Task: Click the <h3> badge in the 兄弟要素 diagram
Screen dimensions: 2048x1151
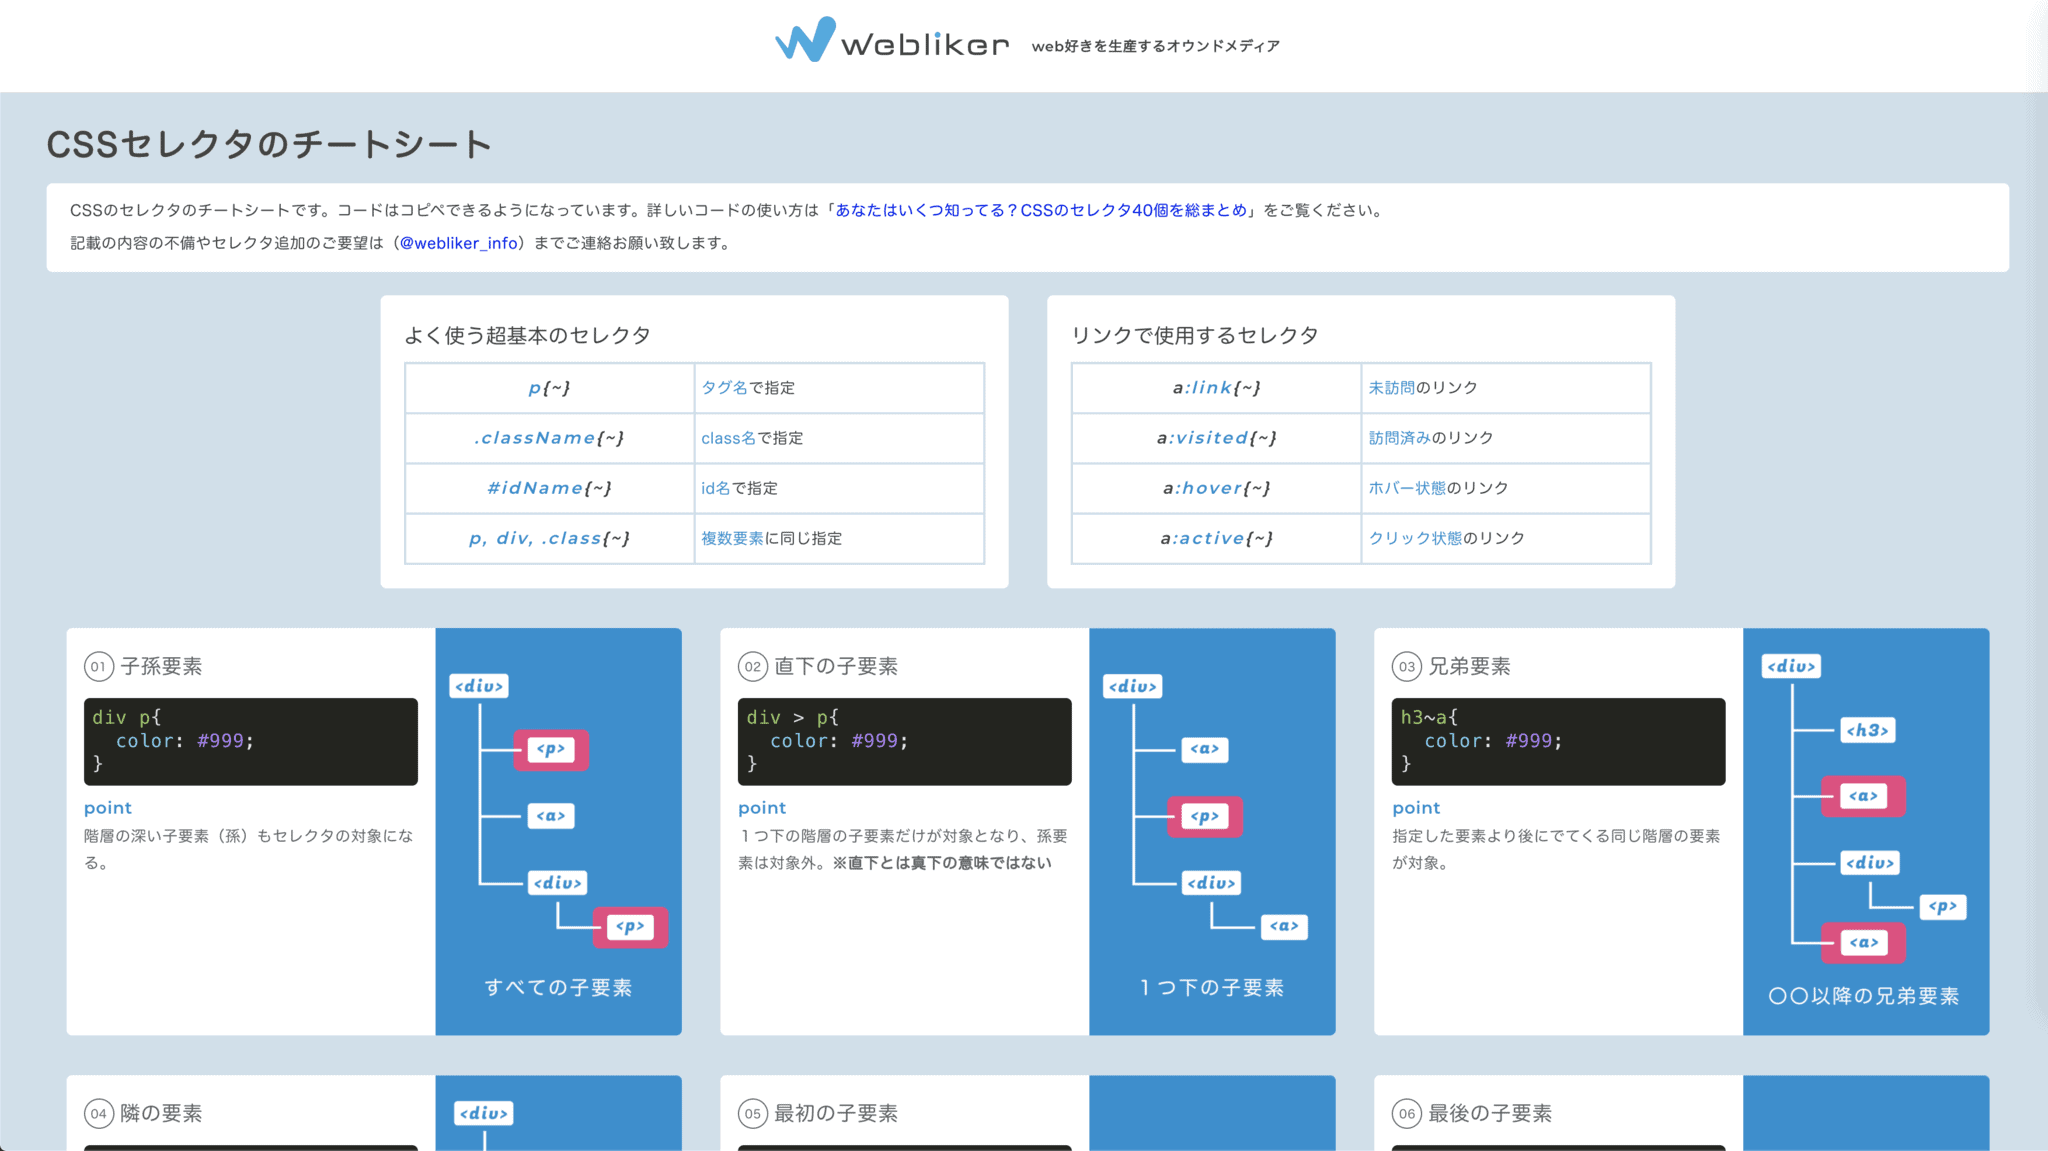Action: coord(1868,730)
